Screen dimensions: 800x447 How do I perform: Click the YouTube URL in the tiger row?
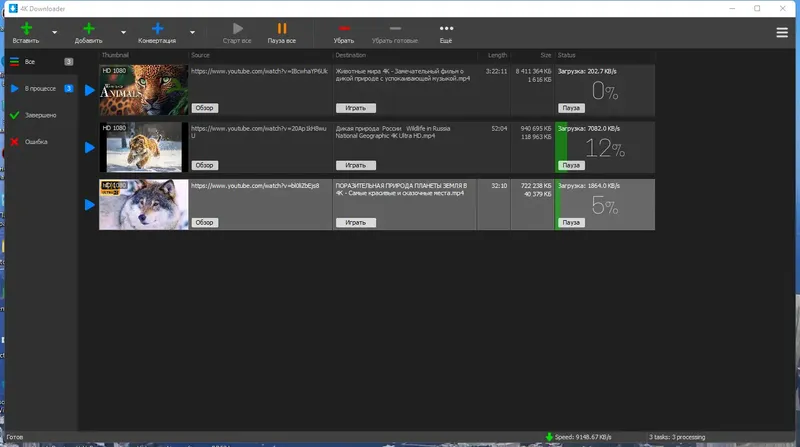click(259, 132)
